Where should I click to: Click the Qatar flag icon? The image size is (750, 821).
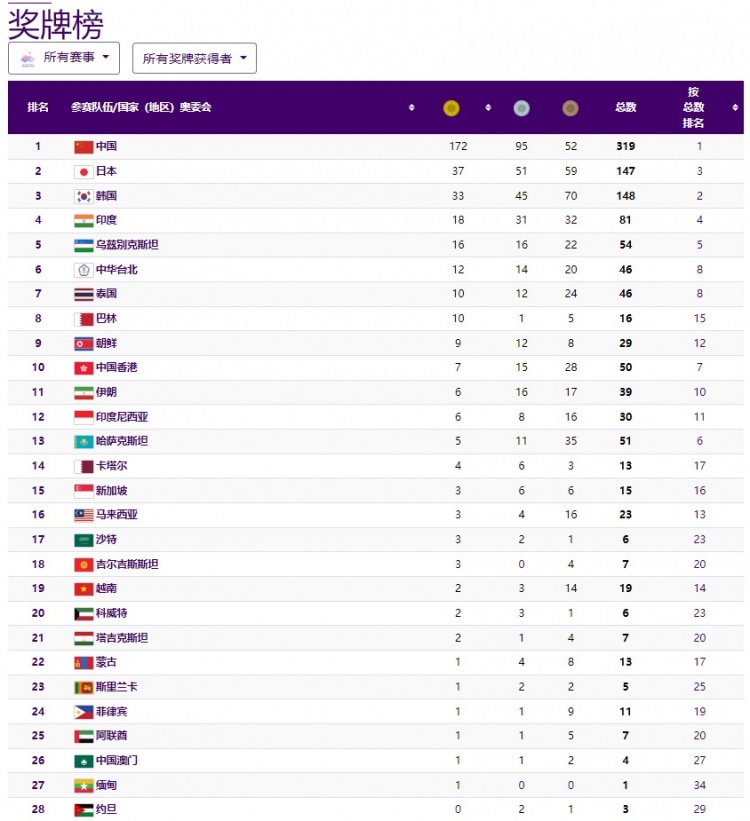[x=83, y=466]
